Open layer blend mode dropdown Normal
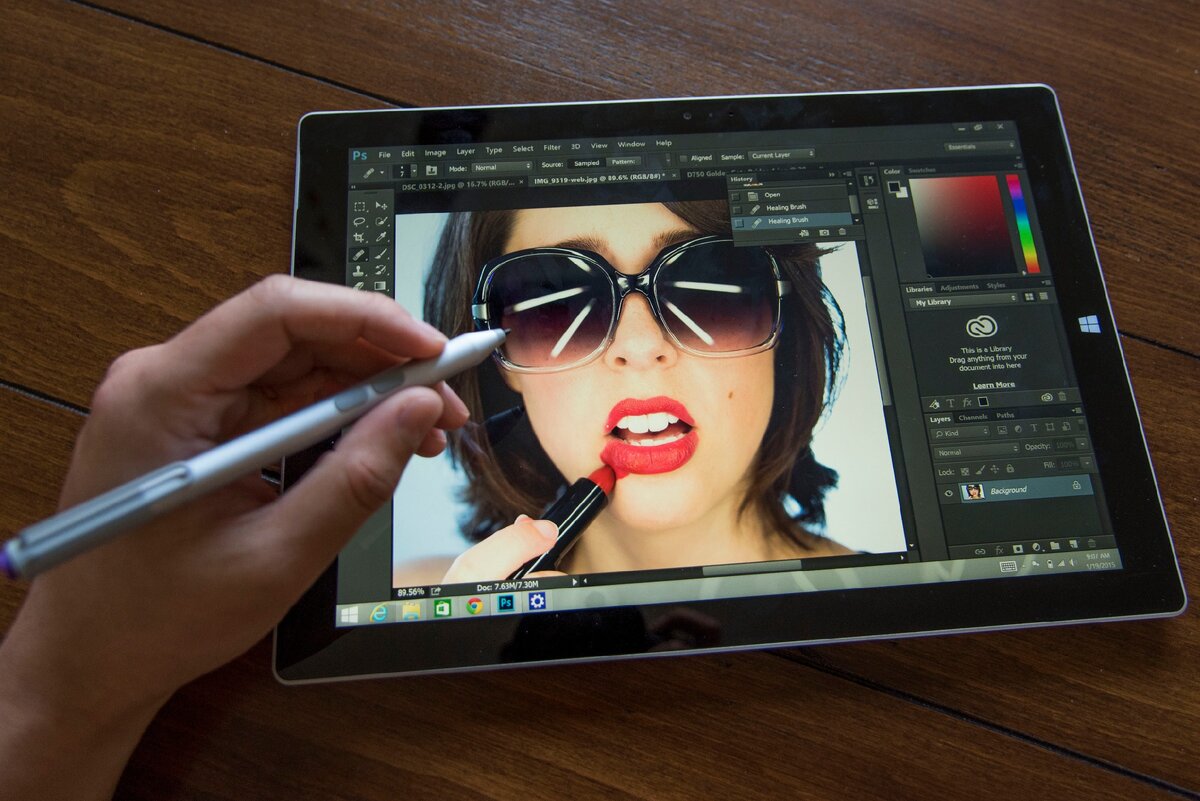Image resolution: width=1200 pixels, height=801 pixels. point(975,451)
